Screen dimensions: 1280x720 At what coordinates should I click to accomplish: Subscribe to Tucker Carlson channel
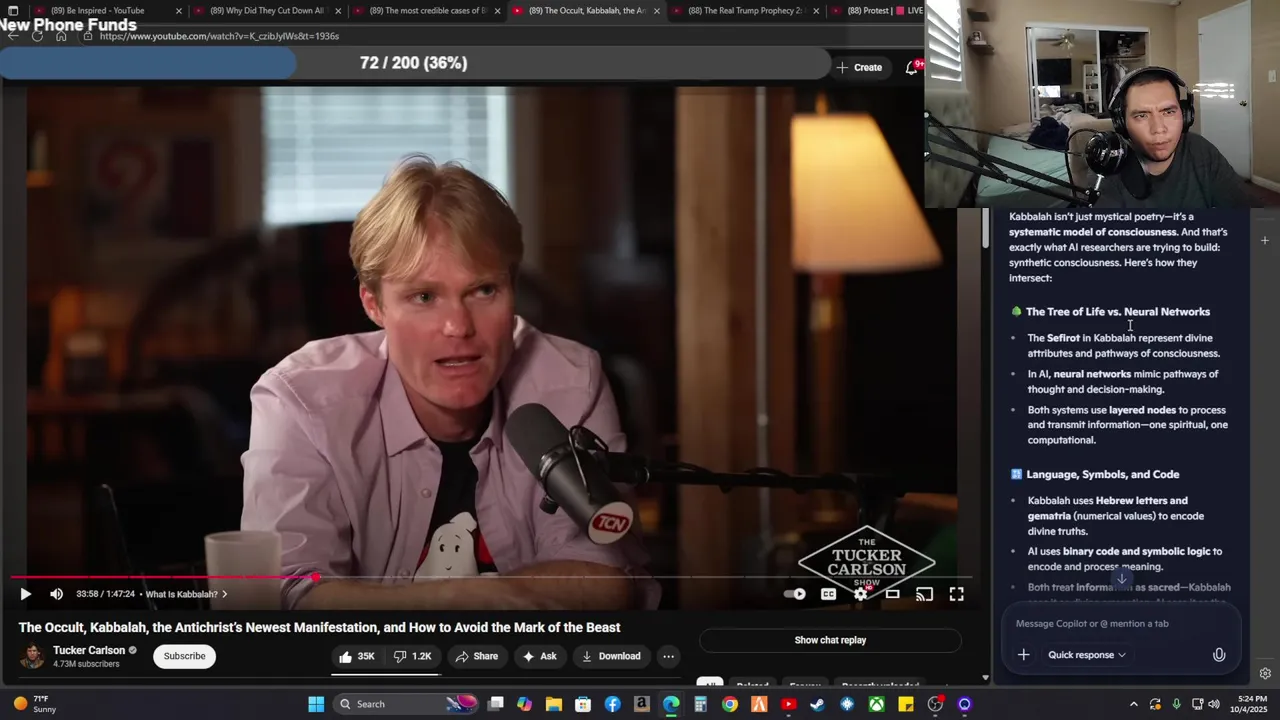click(184, 656)
